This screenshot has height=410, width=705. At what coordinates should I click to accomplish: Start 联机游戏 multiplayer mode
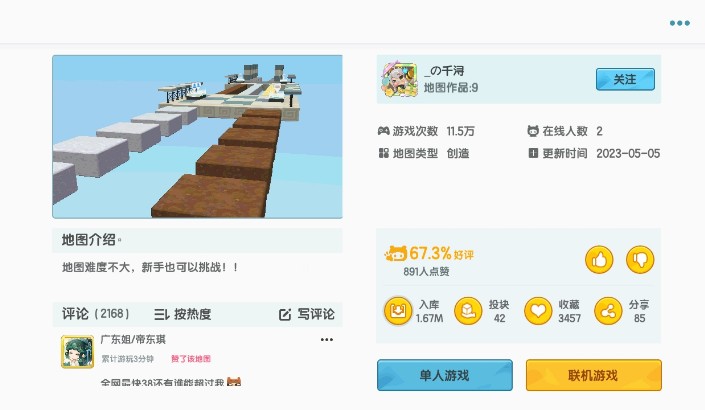(593, 375)
